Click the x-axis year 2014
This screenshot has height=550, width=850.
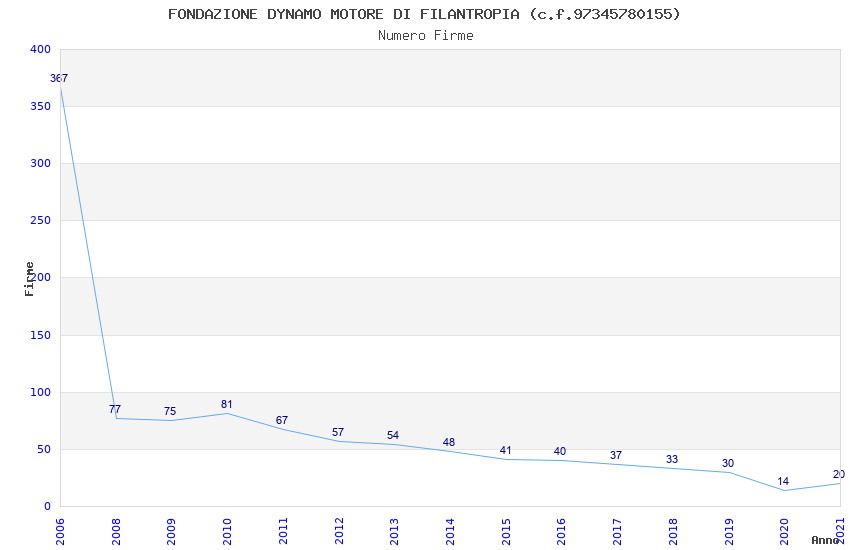tap(450, 532)
